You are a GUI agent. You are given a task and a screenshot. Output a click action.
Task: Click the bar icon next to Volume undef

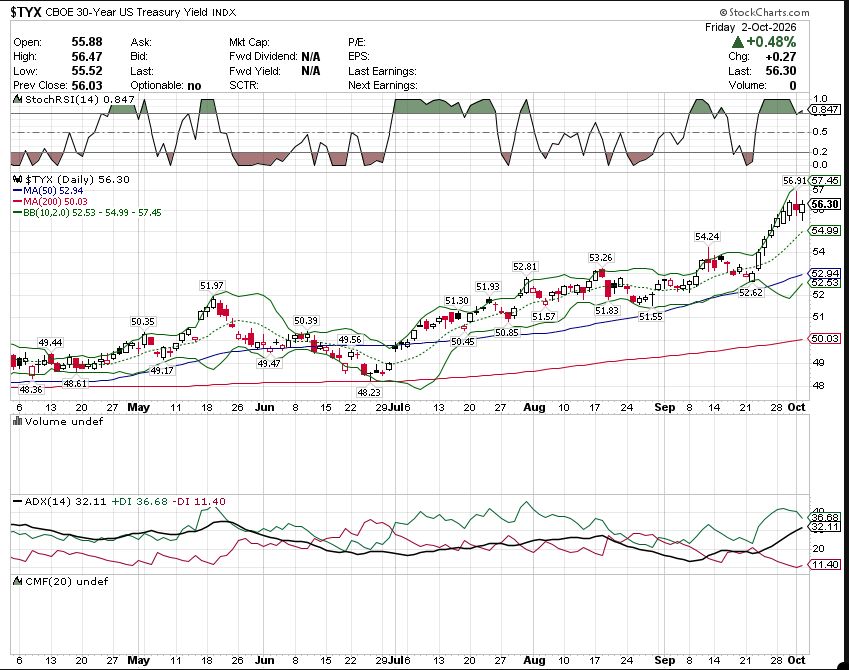18,421
